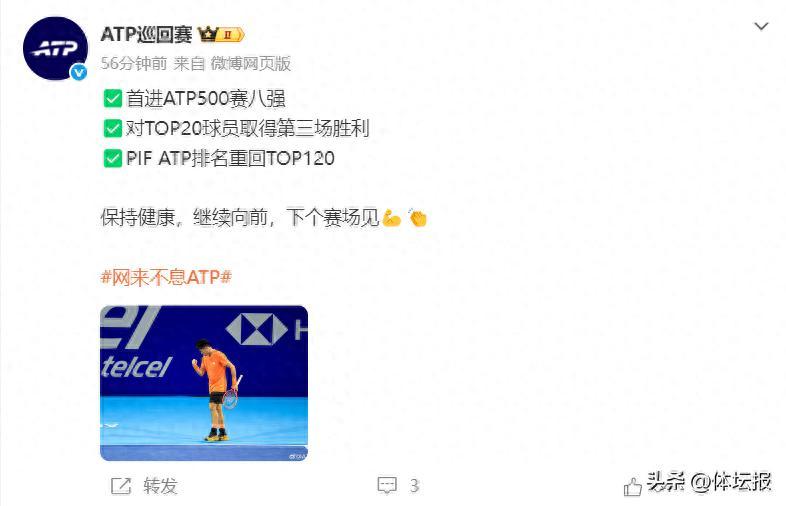The width and height of the screenshot is (786, 506).
Task: Open the 56分钟前 timestamp
Action: click(134, 63)
